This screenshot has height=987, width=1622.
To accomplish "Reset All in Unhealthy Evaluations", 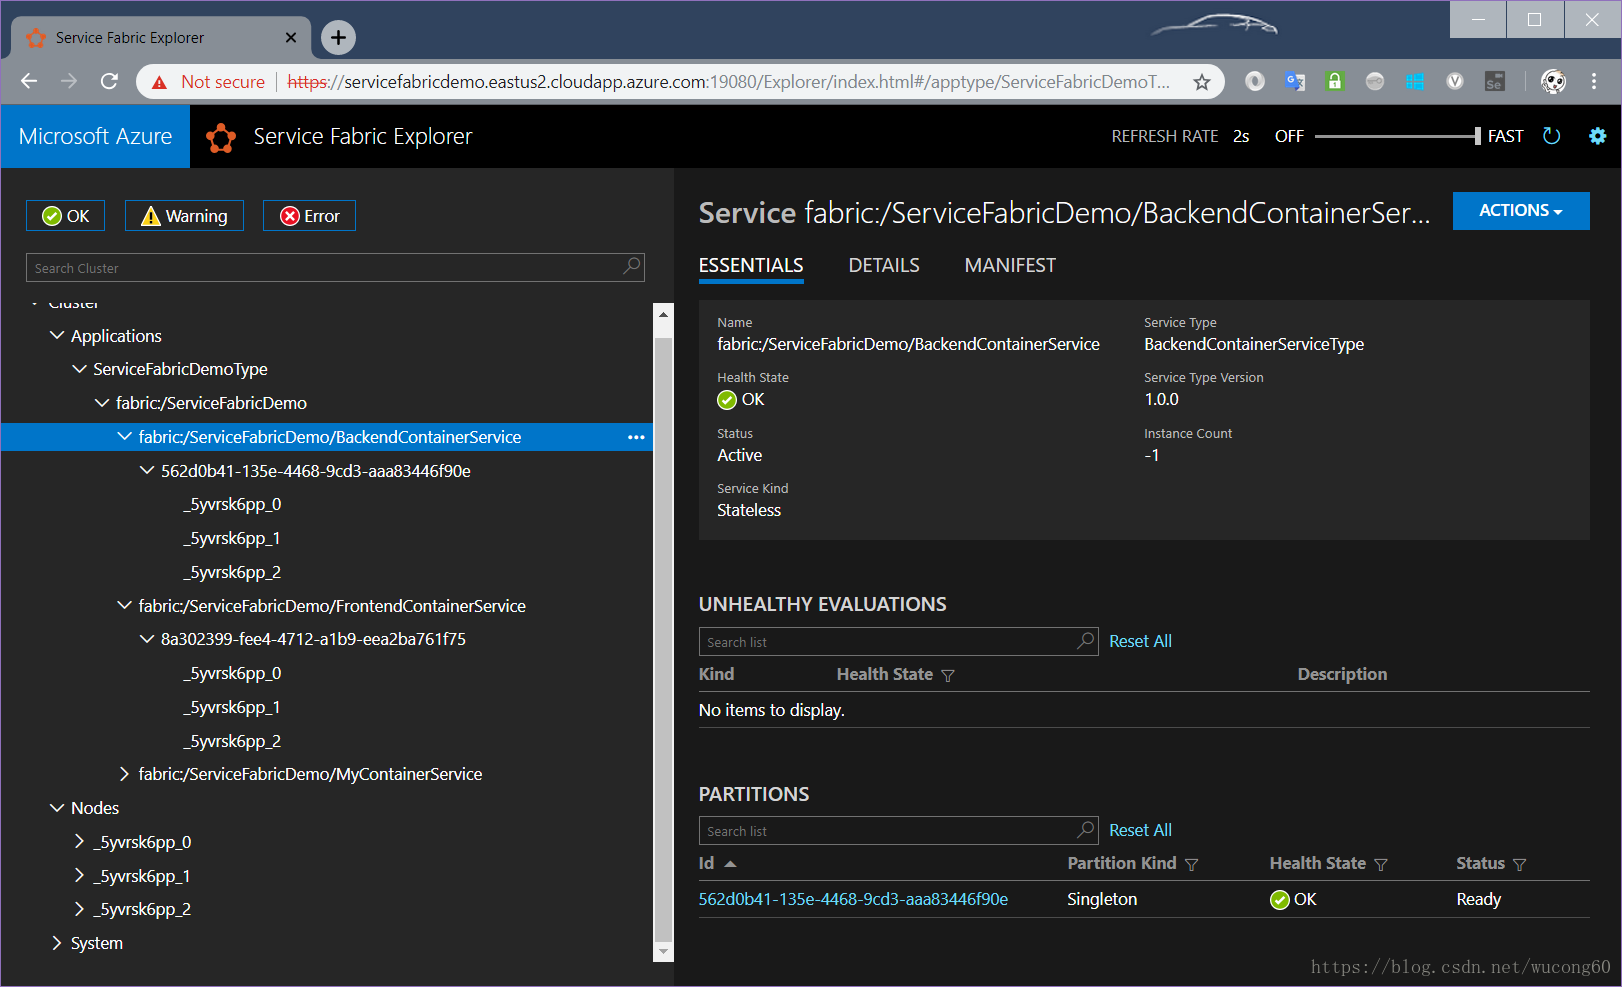I will [x=1140, y=641].
